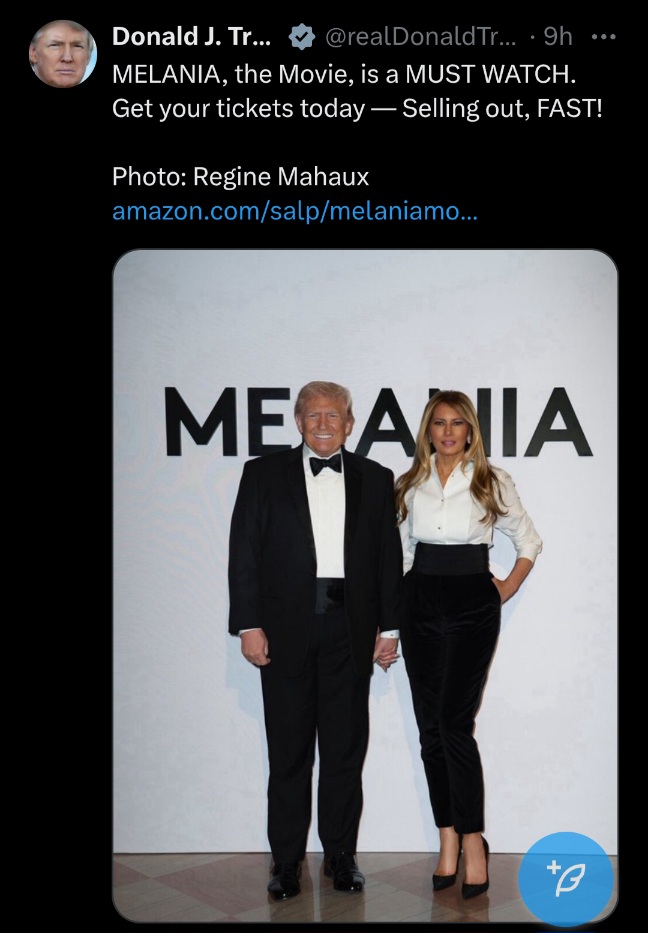
Task: Follow the amazon.com/salp/melaniamo... link
Action: click(295, 212)
